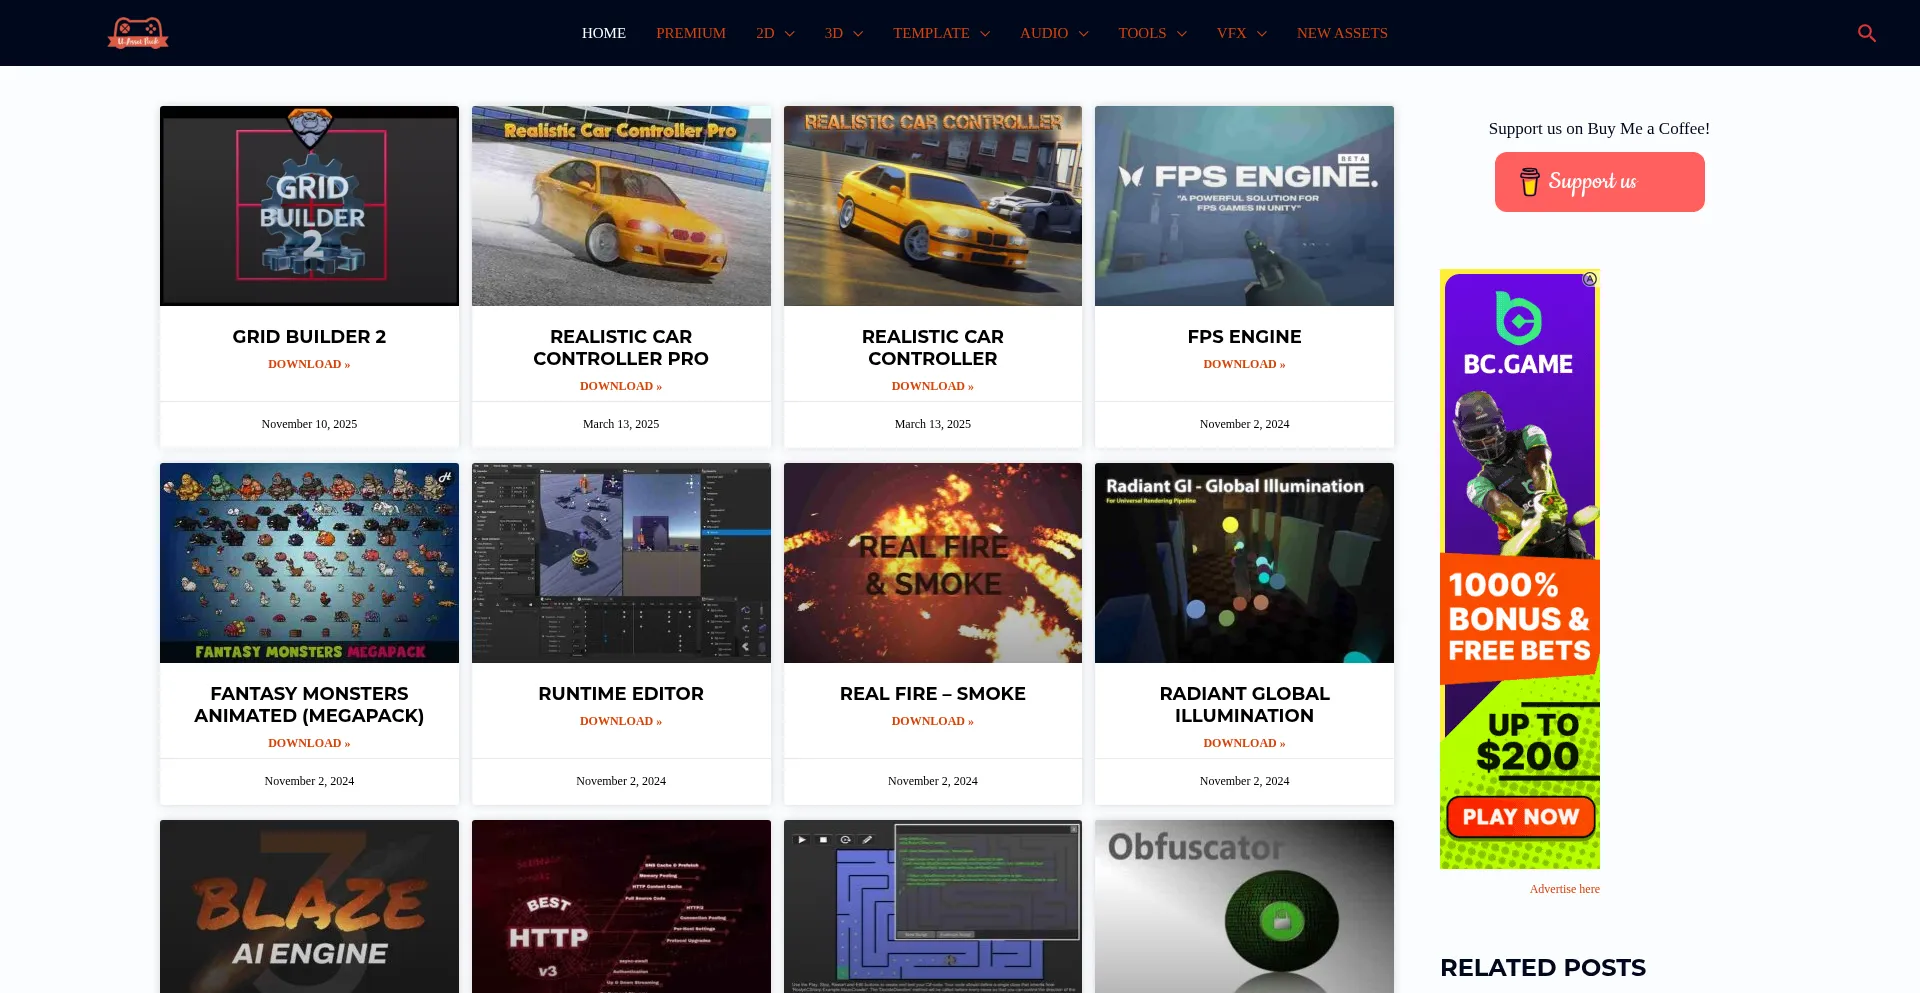This screenshot has width=1920, height=993.
Task: Open the Advertise here link
Action: tap(1564, 889)
